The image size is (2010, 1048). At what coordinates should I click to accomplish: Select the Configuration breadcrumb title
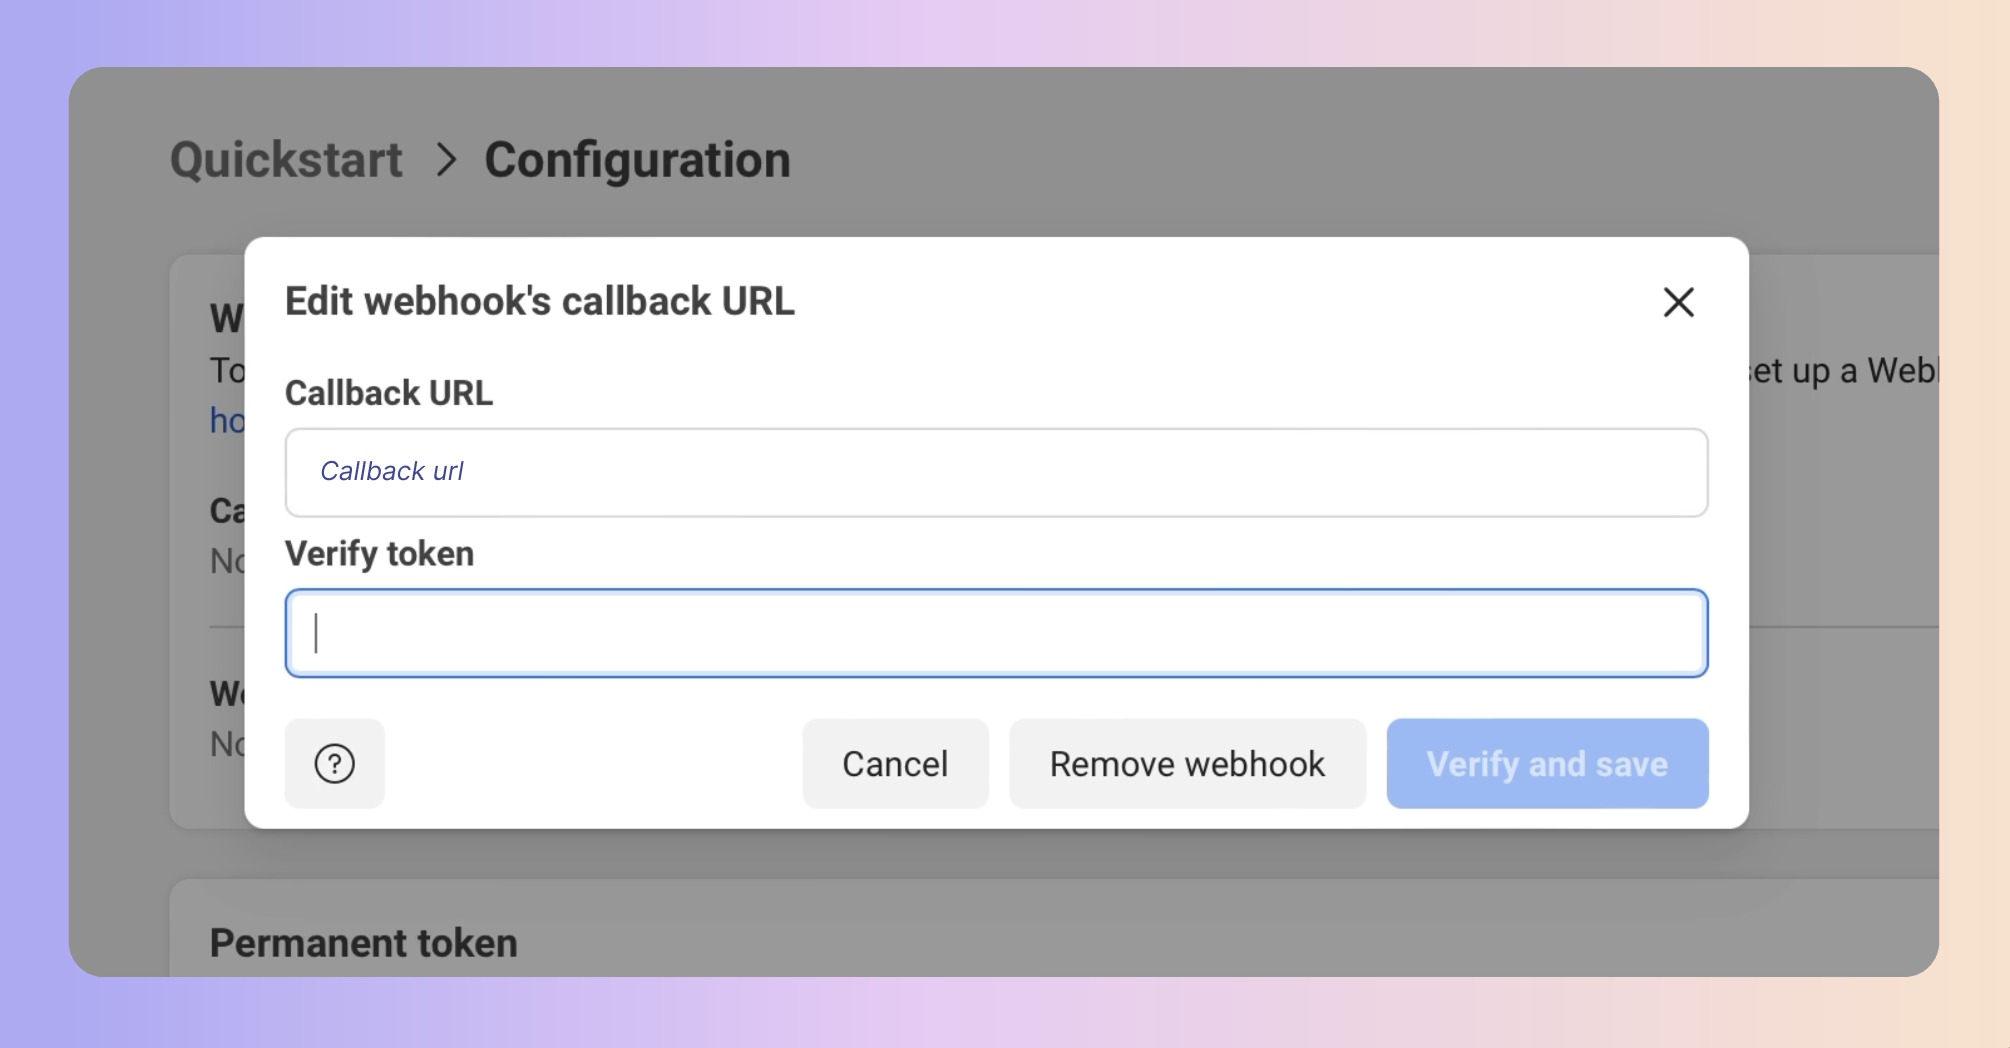point(637,160)
